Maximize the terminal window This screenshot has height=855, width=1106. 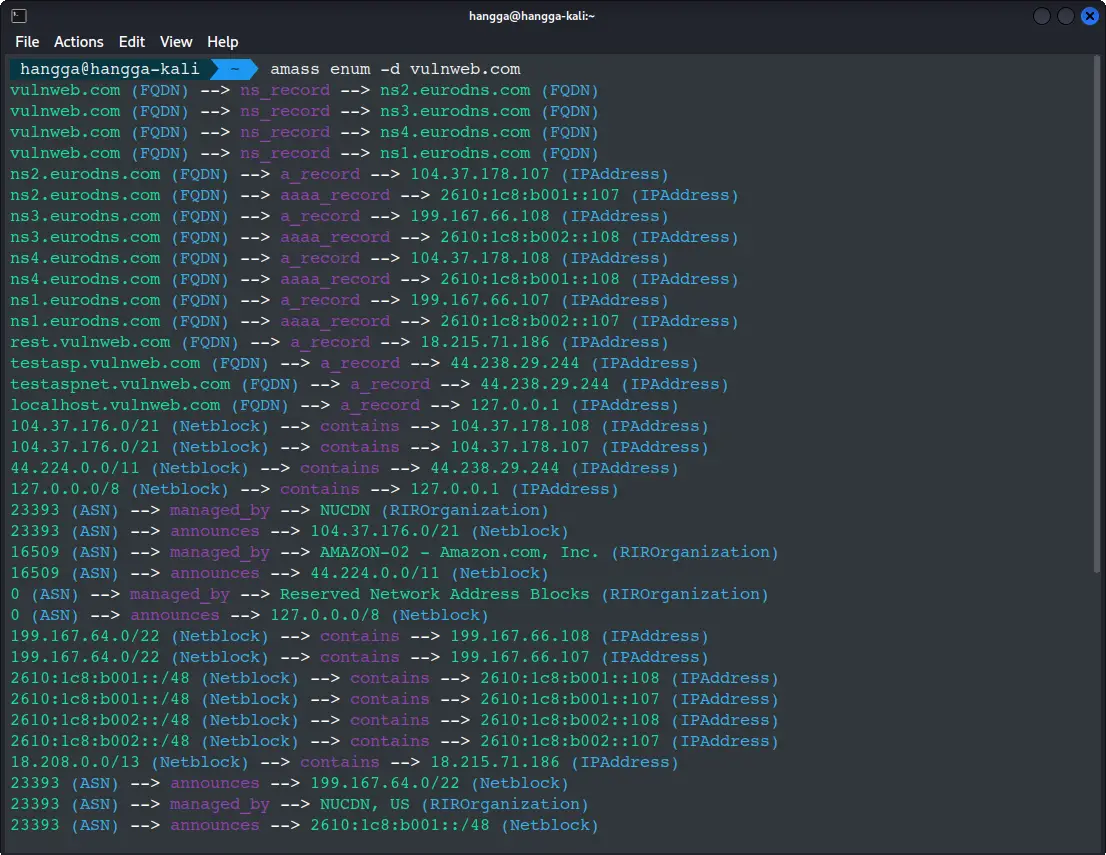pyautogui.click(x=1066, y=16)
